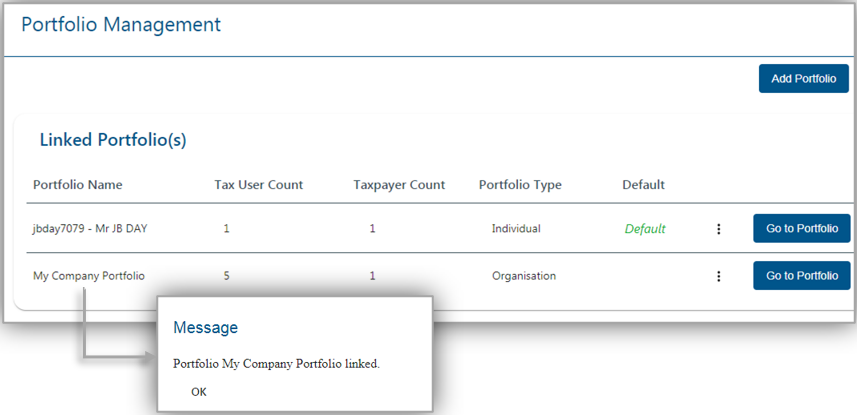Click the Organisation portfolio type cell

524,276
